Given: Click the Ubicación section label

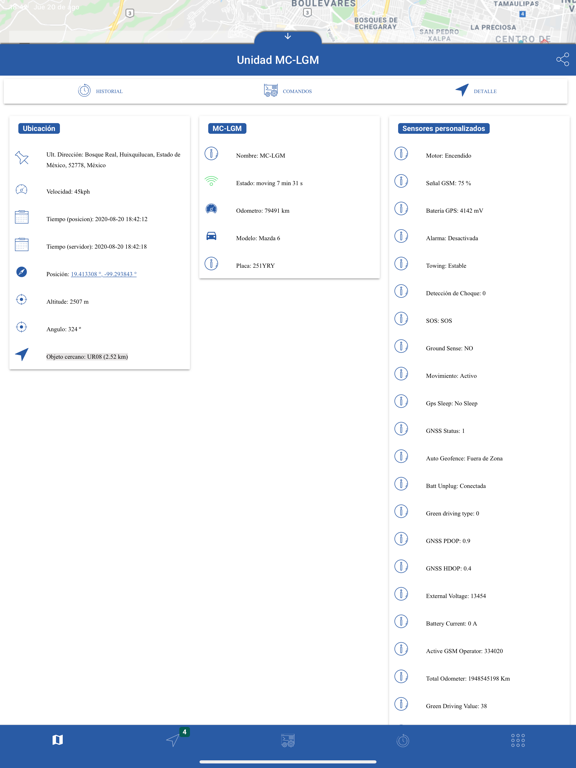Looking at the screenshot, I should [39, 128].
